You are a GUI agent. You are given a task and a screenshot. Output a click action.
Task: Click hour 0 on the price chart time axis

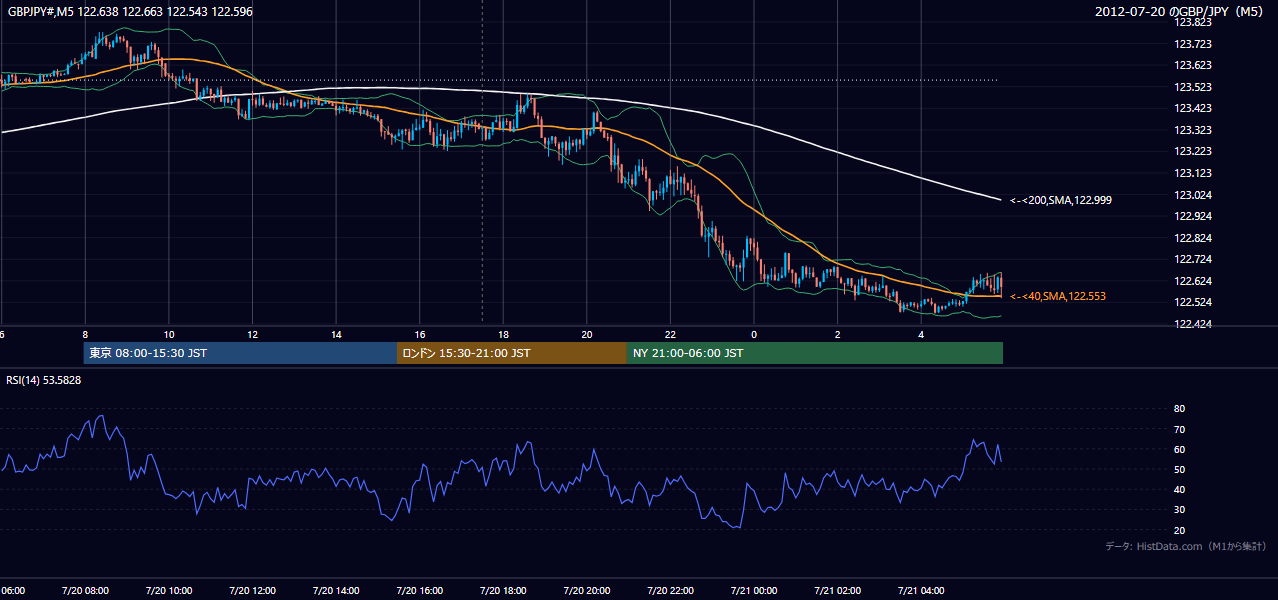pos(754,334)
